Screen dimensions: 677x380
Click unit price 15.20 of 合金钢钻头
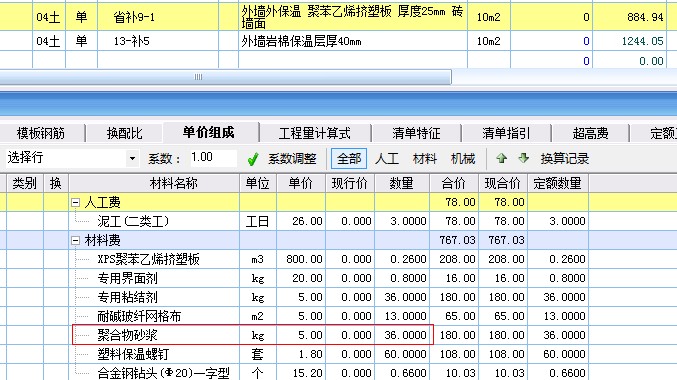(x=301, y=372)
